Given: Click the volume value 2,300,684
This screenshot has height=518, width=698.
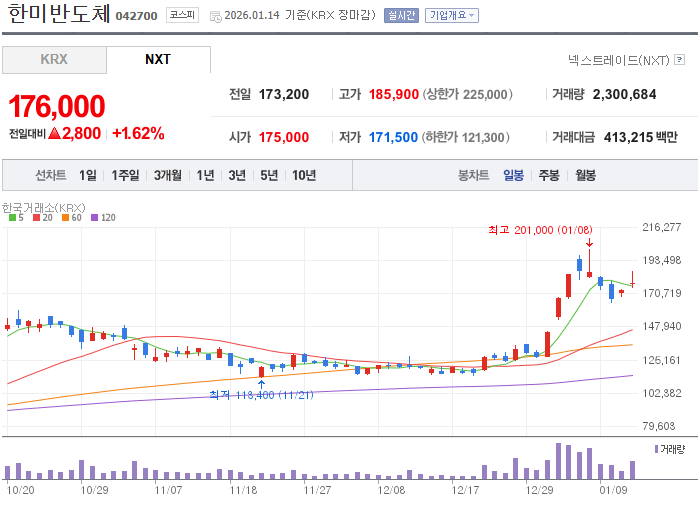Looking at the screenshot, I should [624, 94].
